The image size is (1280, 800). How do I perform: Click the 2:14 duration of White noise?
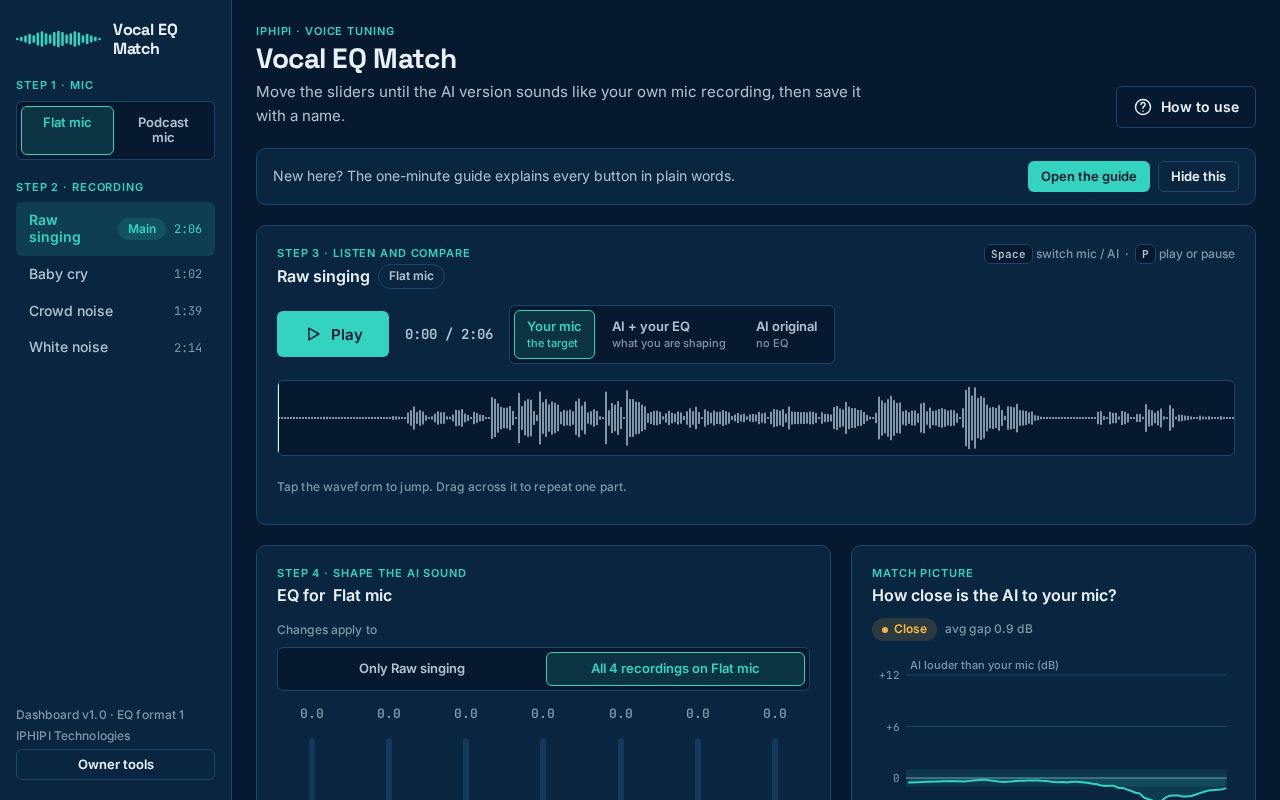tap(188, 347)
